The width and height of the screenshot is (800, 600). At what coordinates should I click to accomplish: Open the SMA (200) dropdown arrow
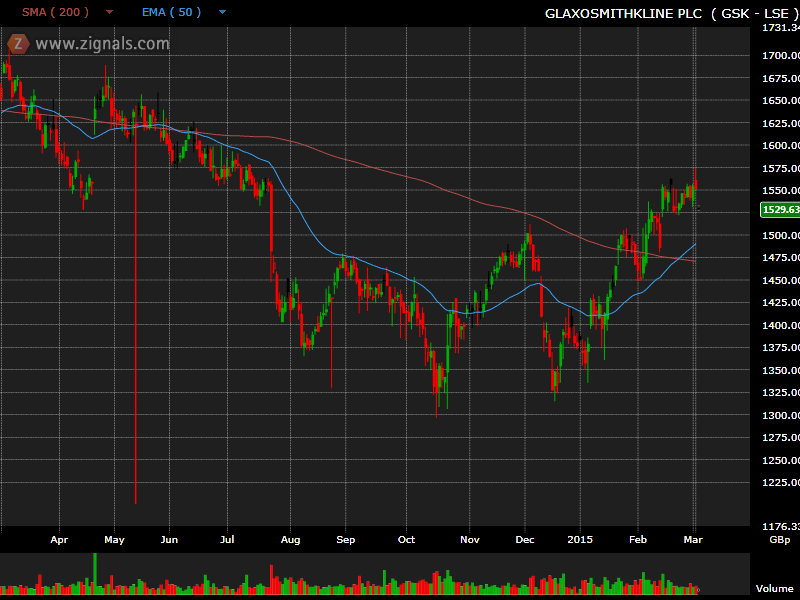tap(108, 12)
